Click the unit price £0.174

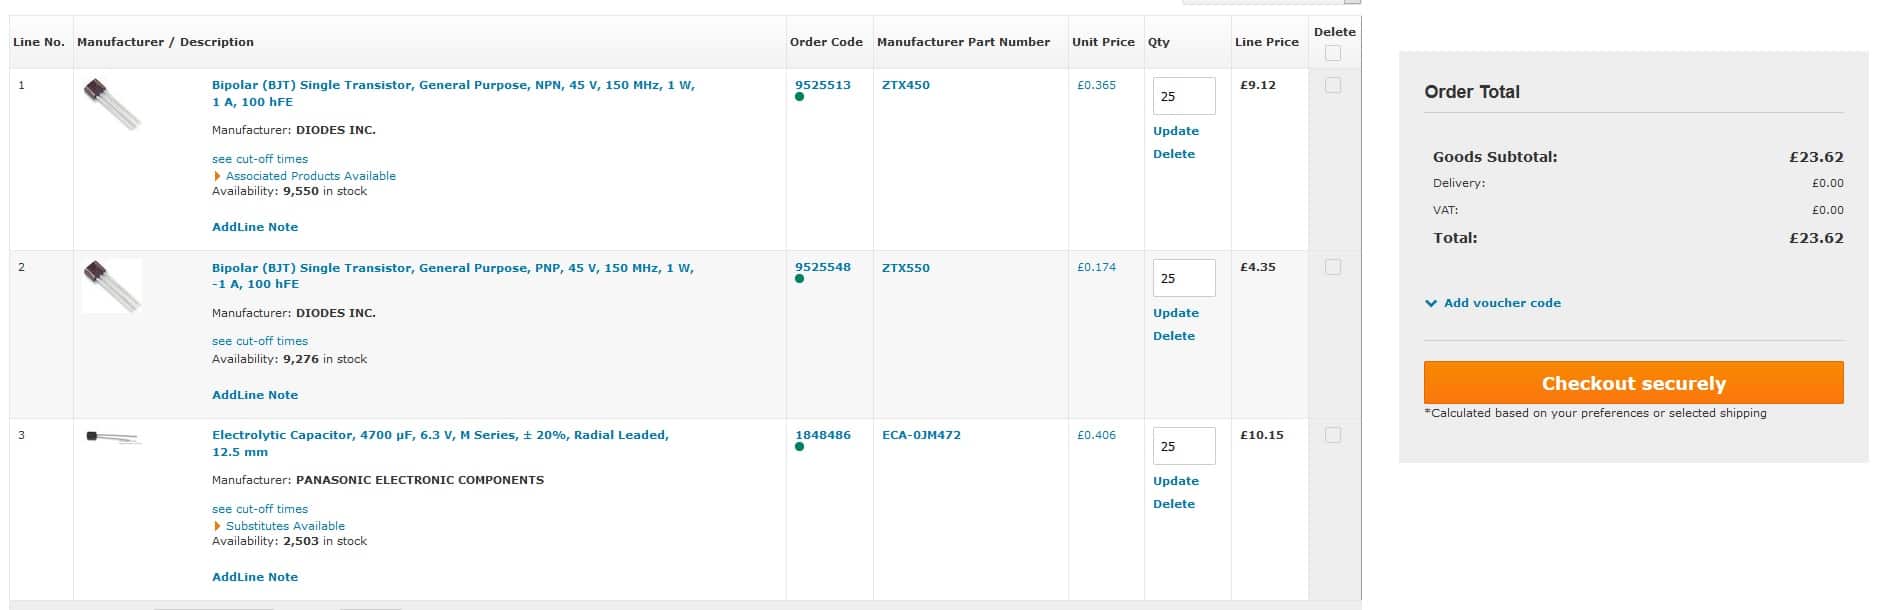point(1096,267)
